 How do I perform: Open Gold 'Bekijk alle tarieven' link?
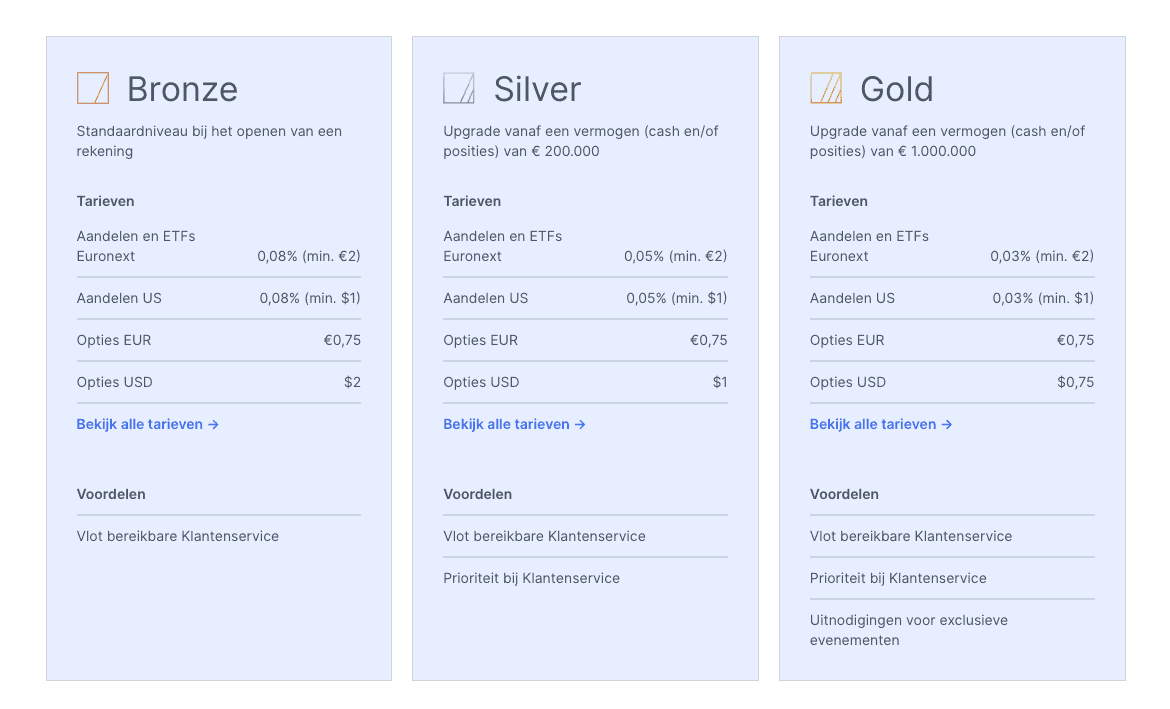tap(880, 424)
